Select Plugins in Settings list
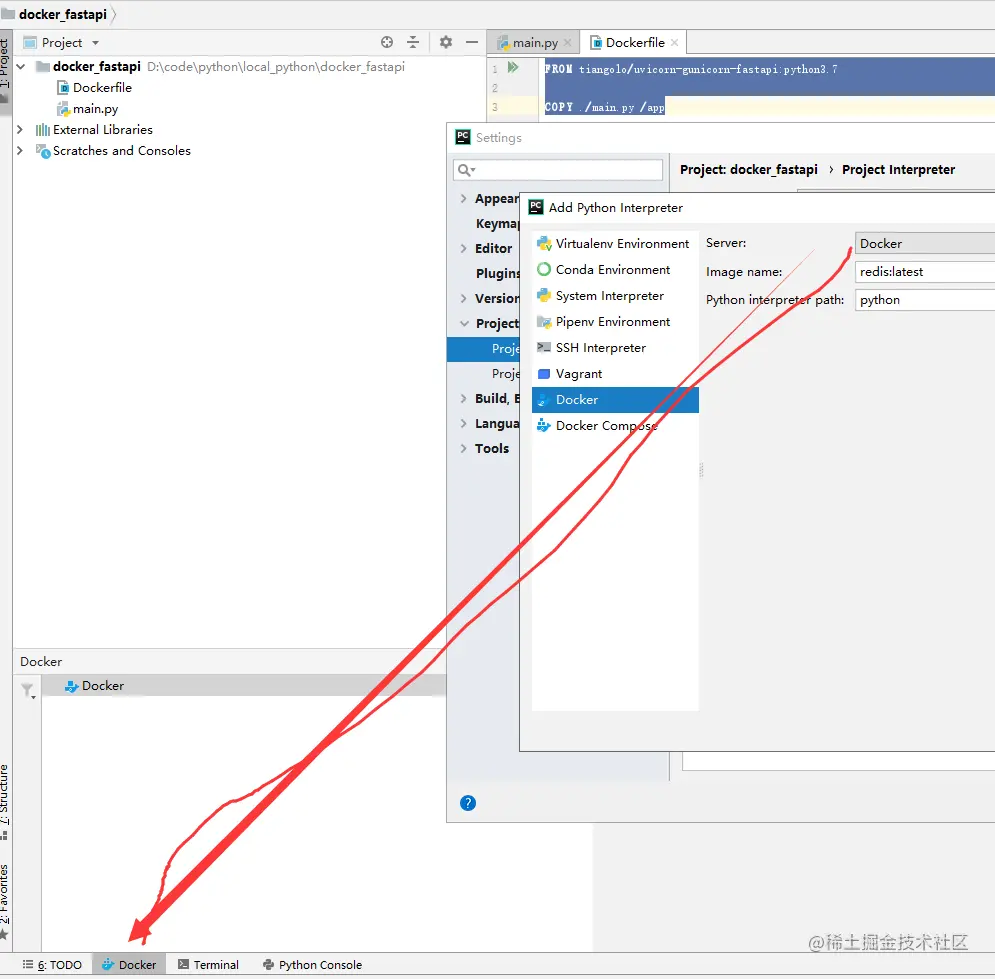This screenshot has height=979, width=995. 498,273
